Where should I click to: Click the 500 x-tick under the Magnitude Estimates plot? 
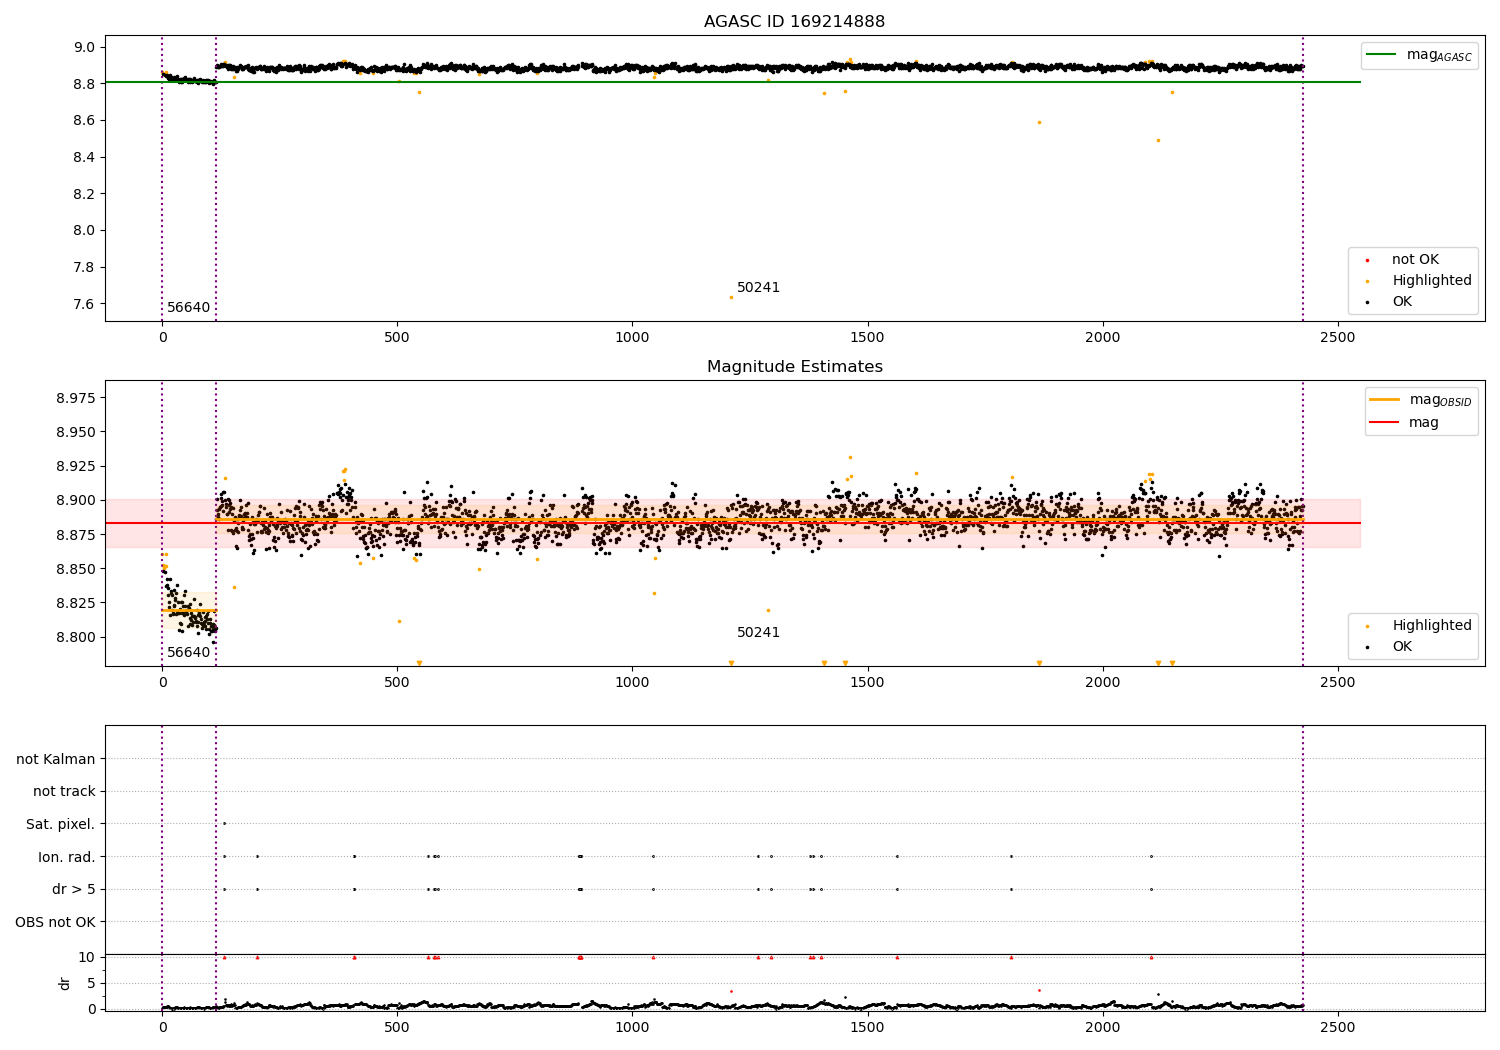(397, 682)
